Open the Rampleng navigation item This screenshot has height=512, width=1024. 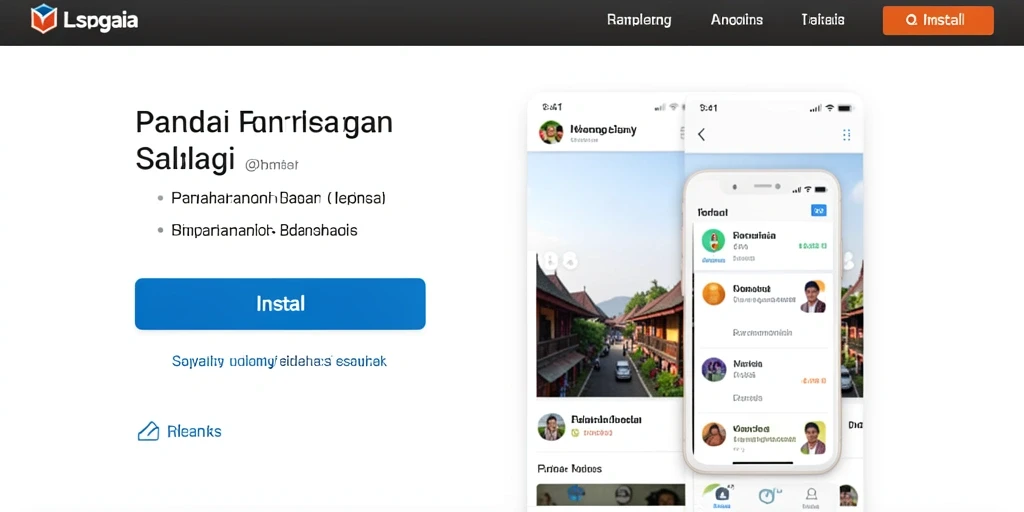point(639,20)
